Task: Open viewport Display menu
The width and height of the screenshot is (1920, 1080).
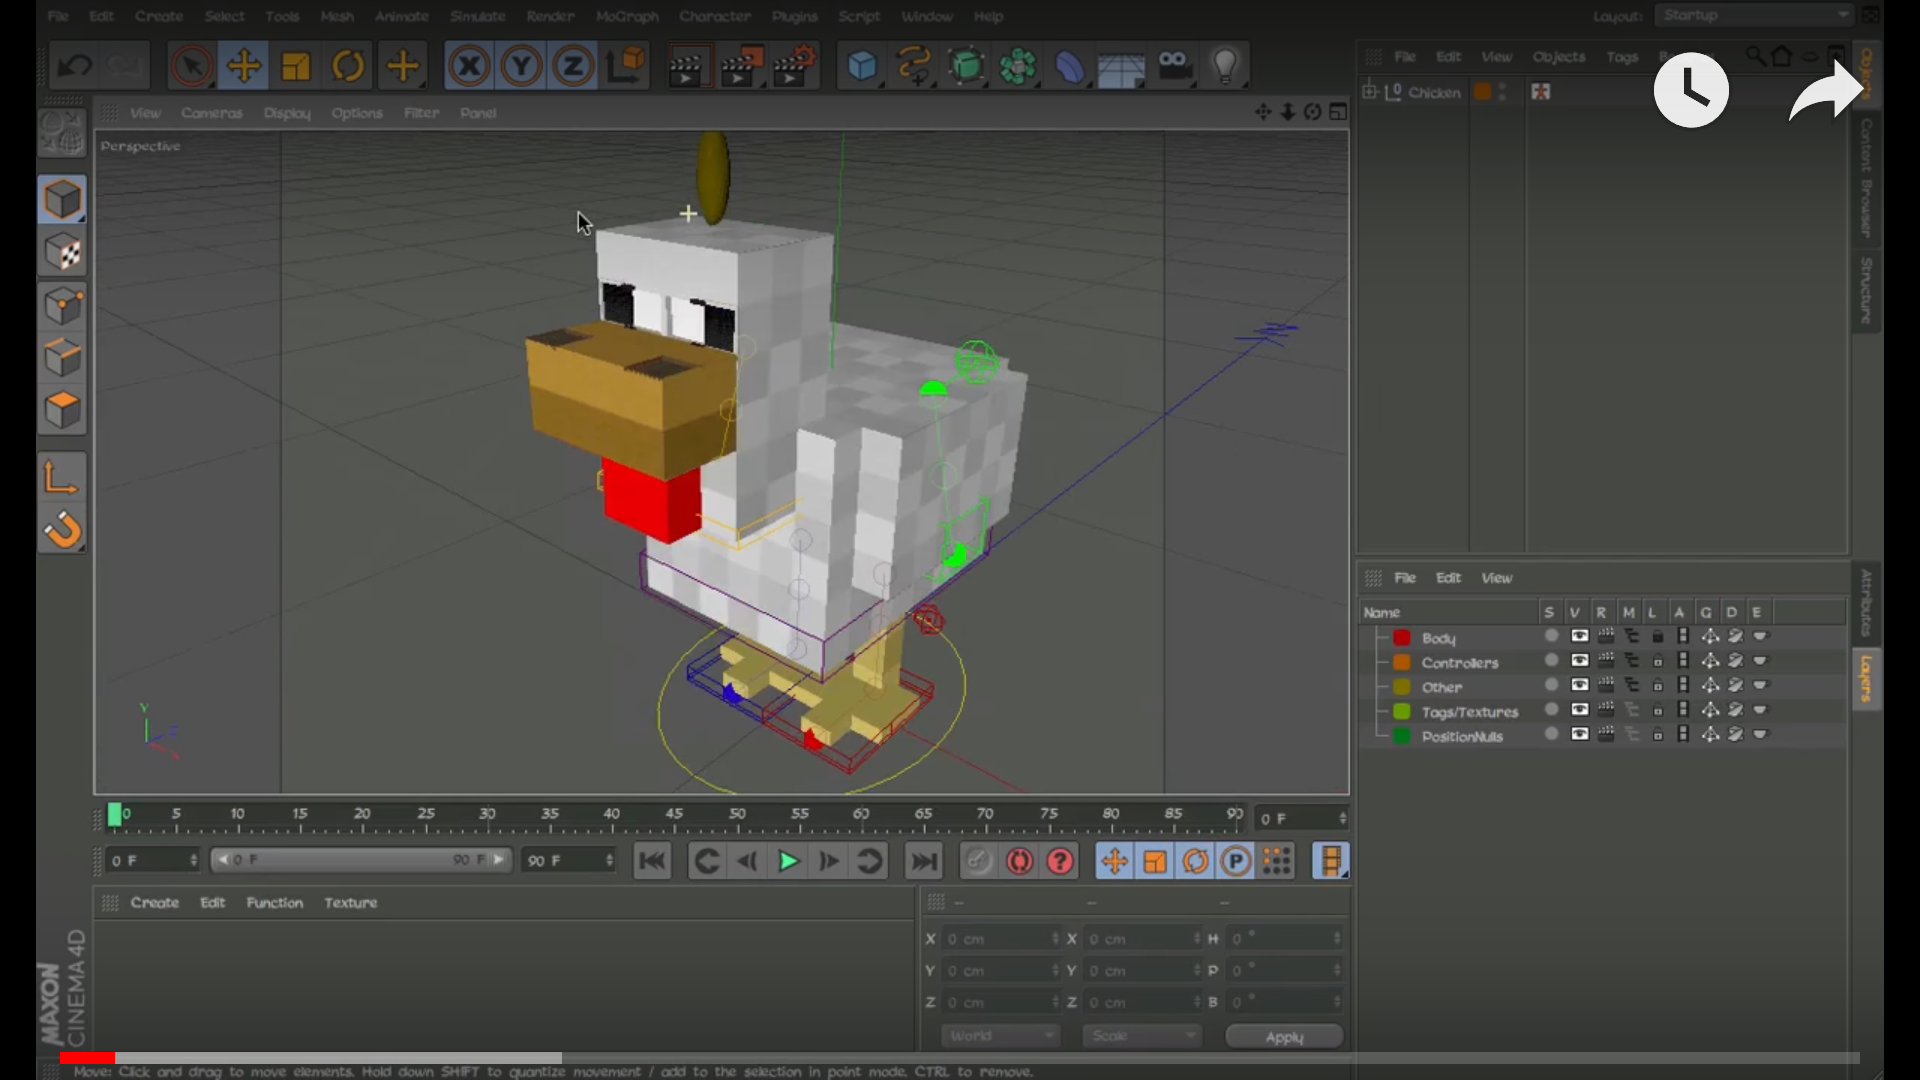Action: 287,113
